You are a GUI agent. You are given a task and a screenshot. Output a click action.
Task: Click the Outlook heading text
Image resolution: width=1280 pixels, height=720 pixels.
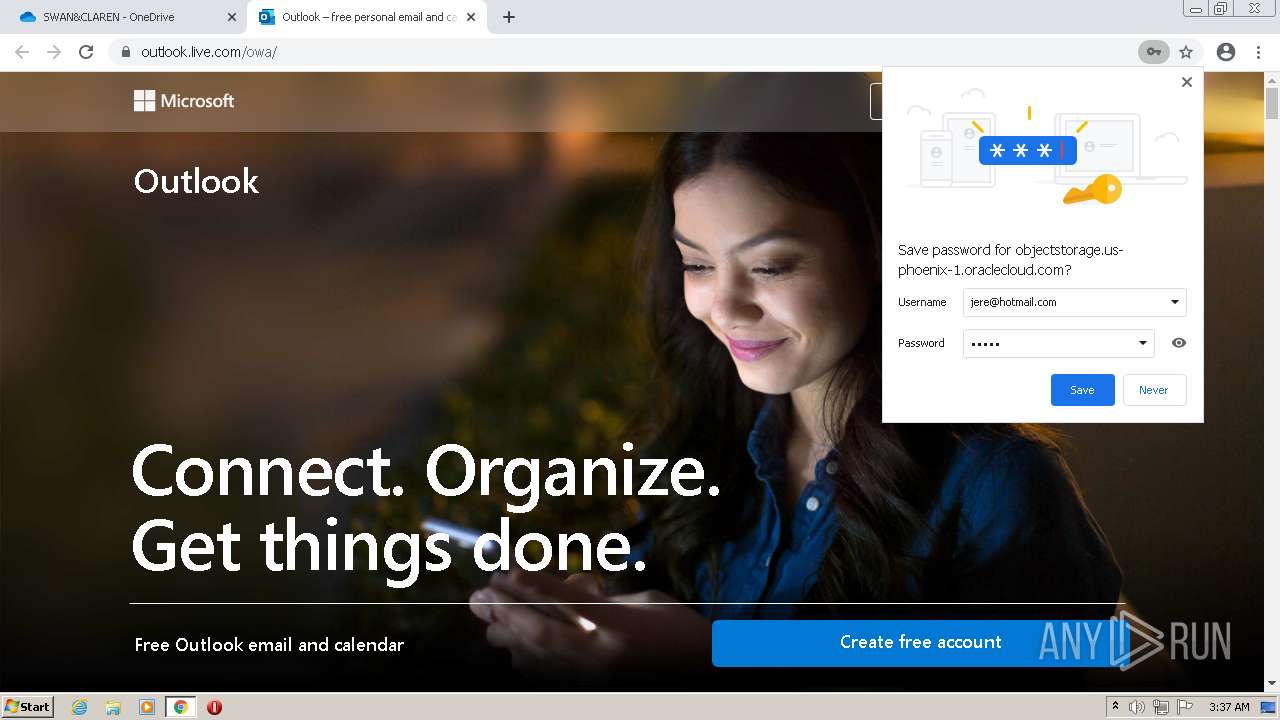pyautogui.click(x=196, y=181)
